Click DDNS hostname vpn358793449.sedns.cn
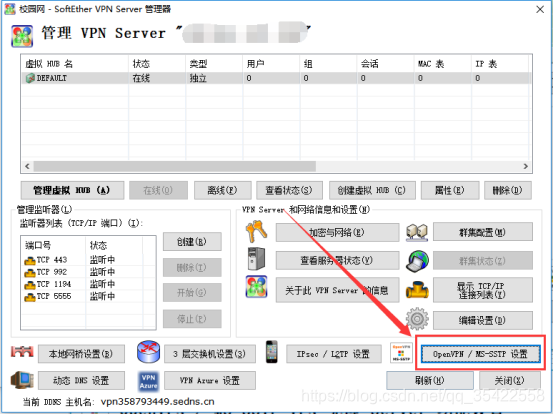The width and height of the screenshot is (554, 414). point(158,402)
